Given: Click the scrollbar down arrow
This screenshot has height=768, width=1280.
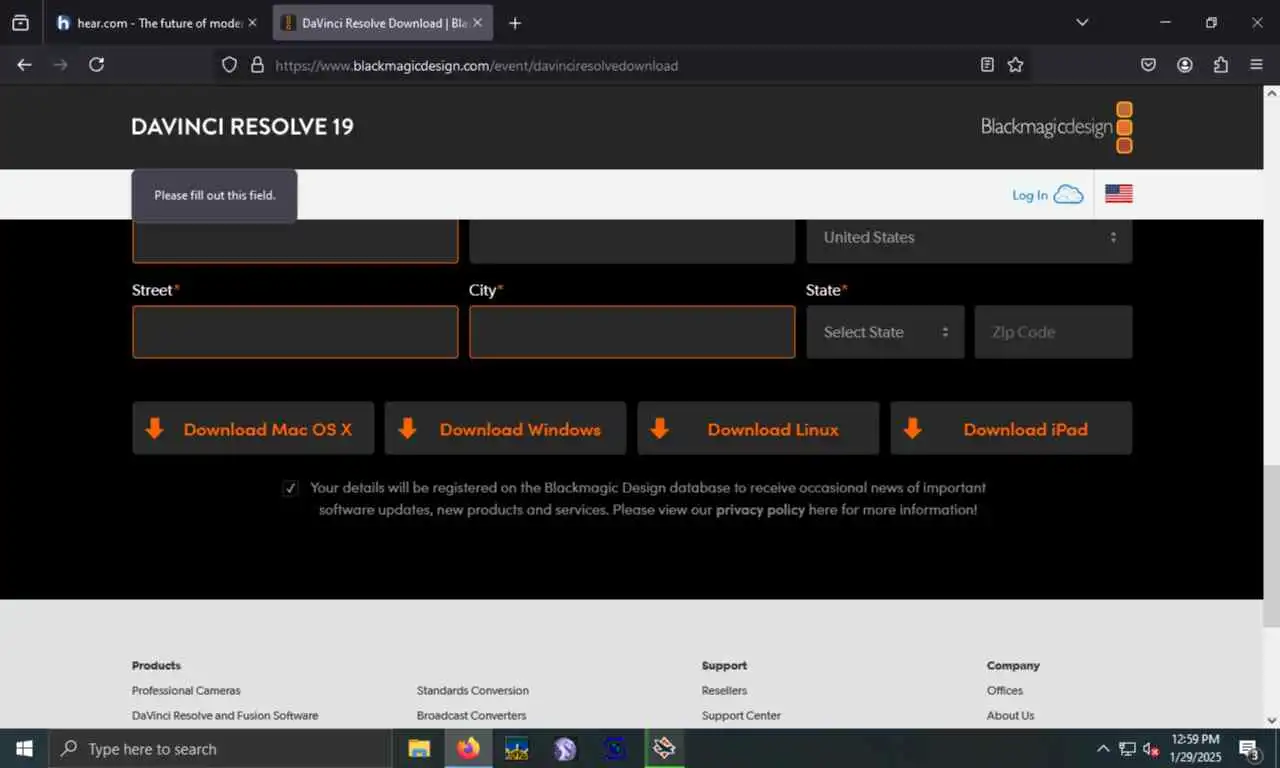Looking at the screenshot, I should (x=1271, y=720).
